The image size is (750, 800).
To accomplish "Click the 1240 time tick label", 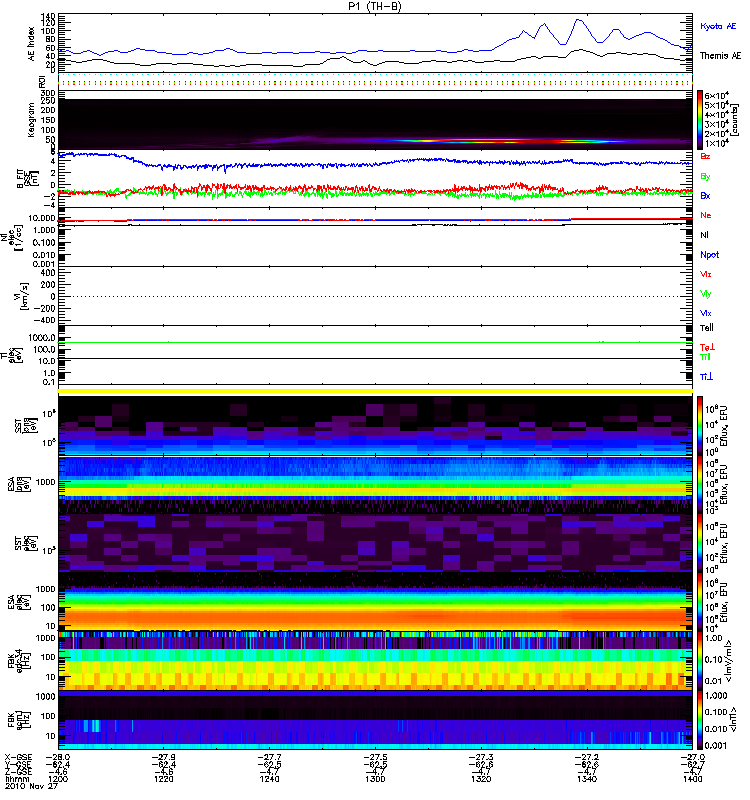I will 269,779.
